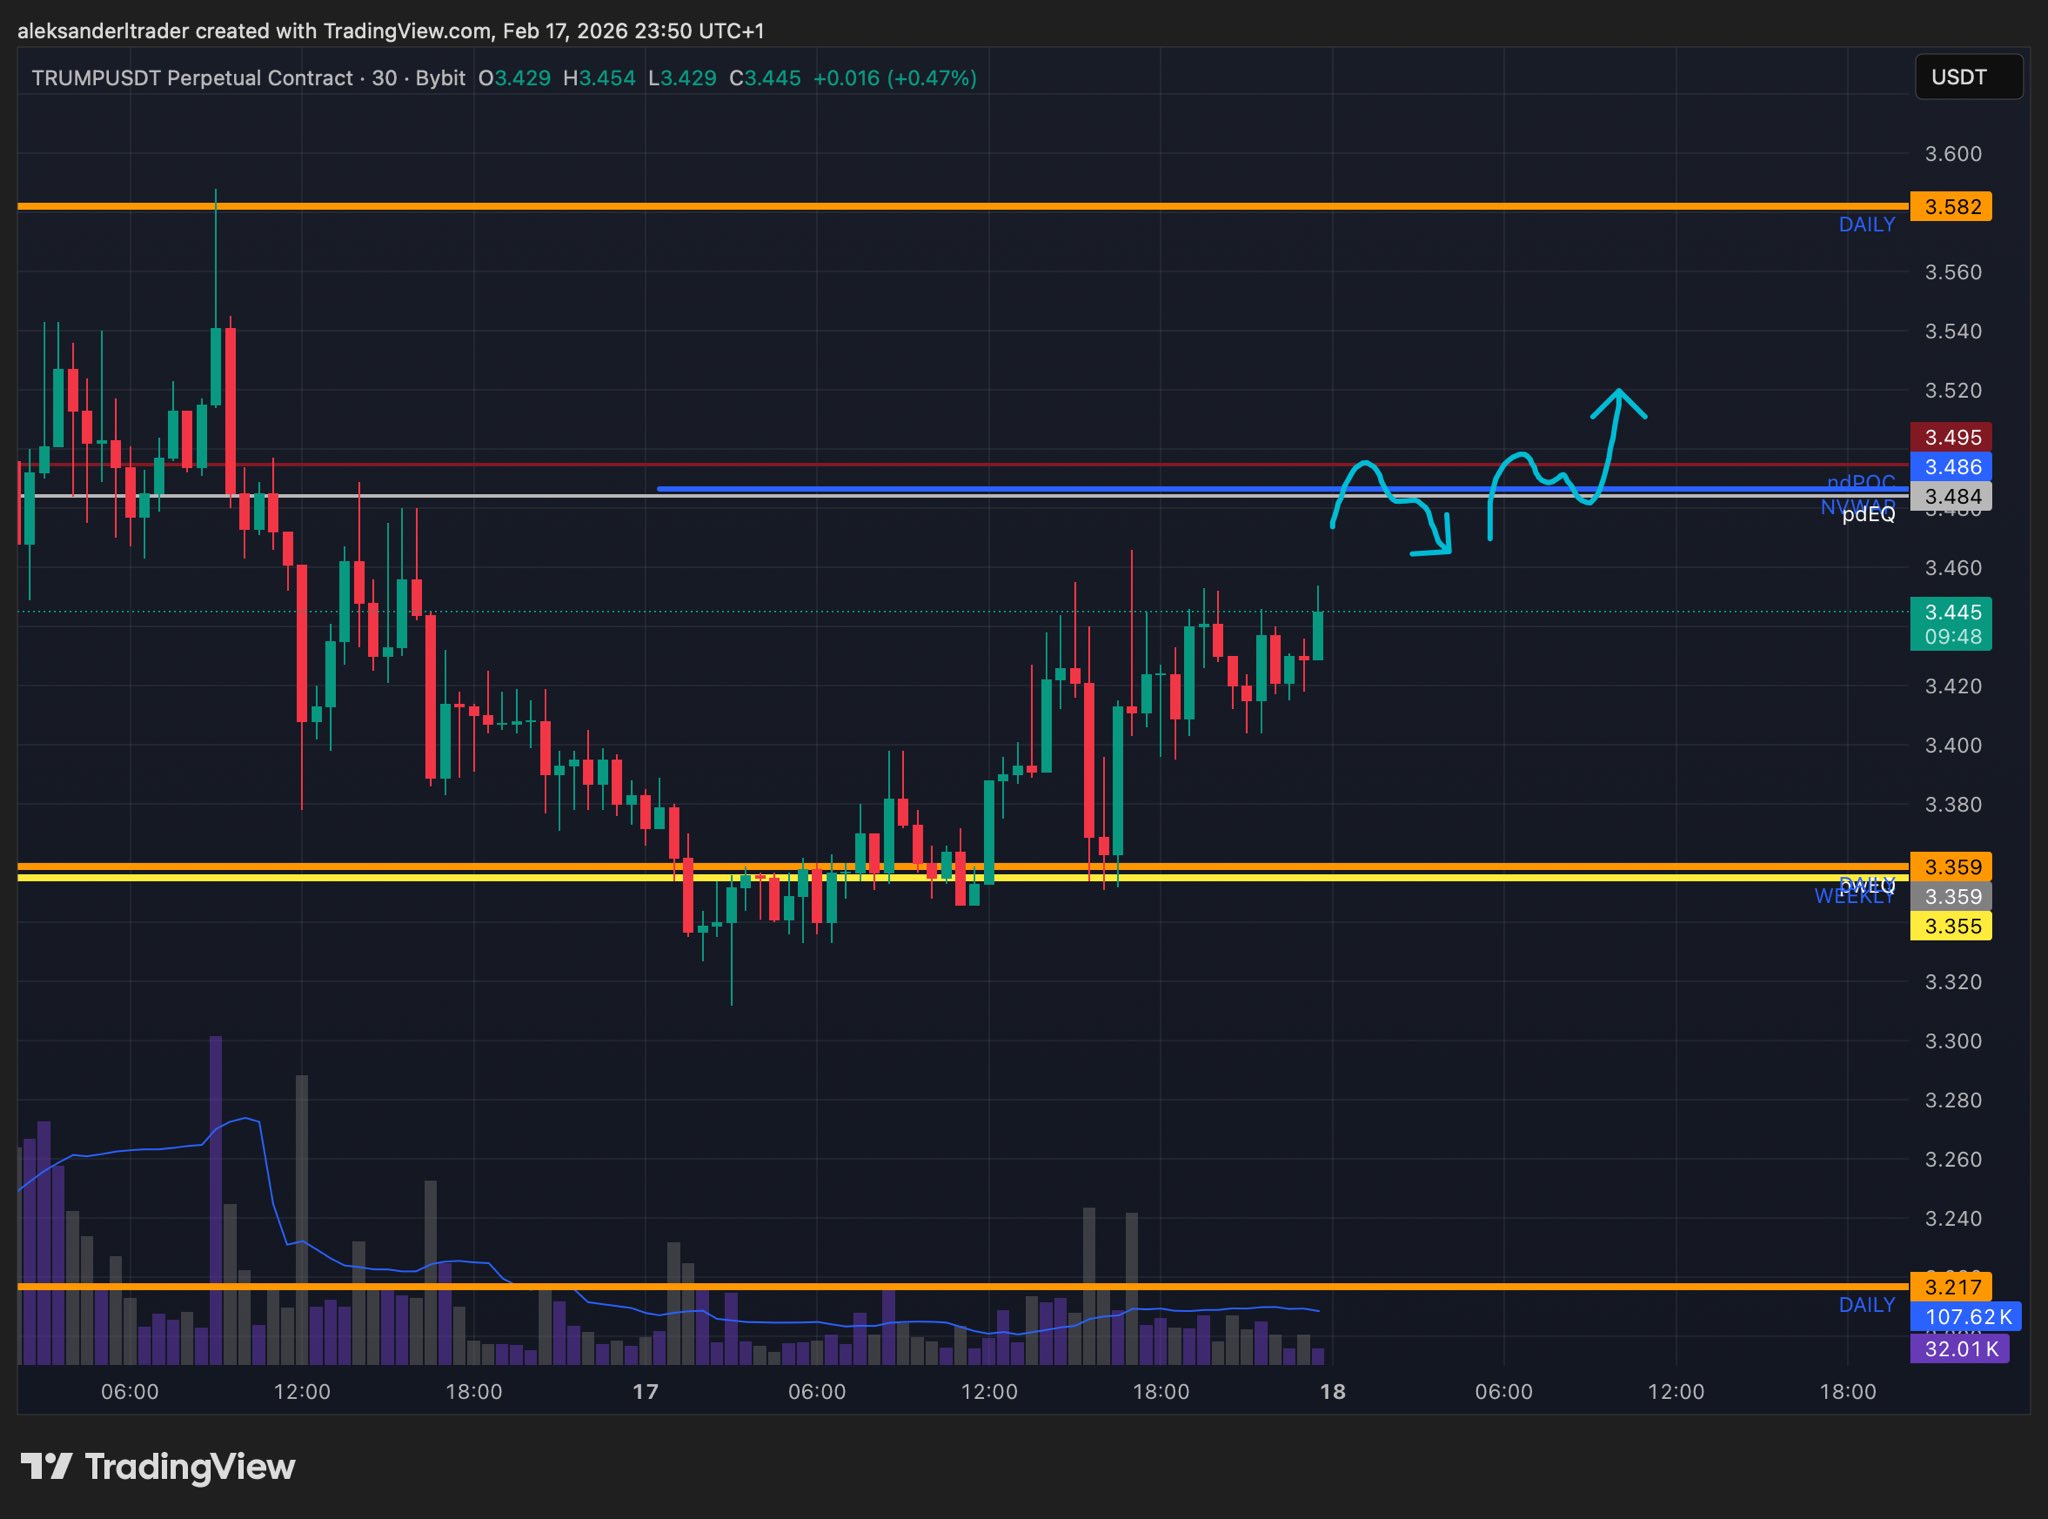Select the blue 3.486 price label
Viewport: 2048px width, 1519px height.
(x=1951, y=467)
